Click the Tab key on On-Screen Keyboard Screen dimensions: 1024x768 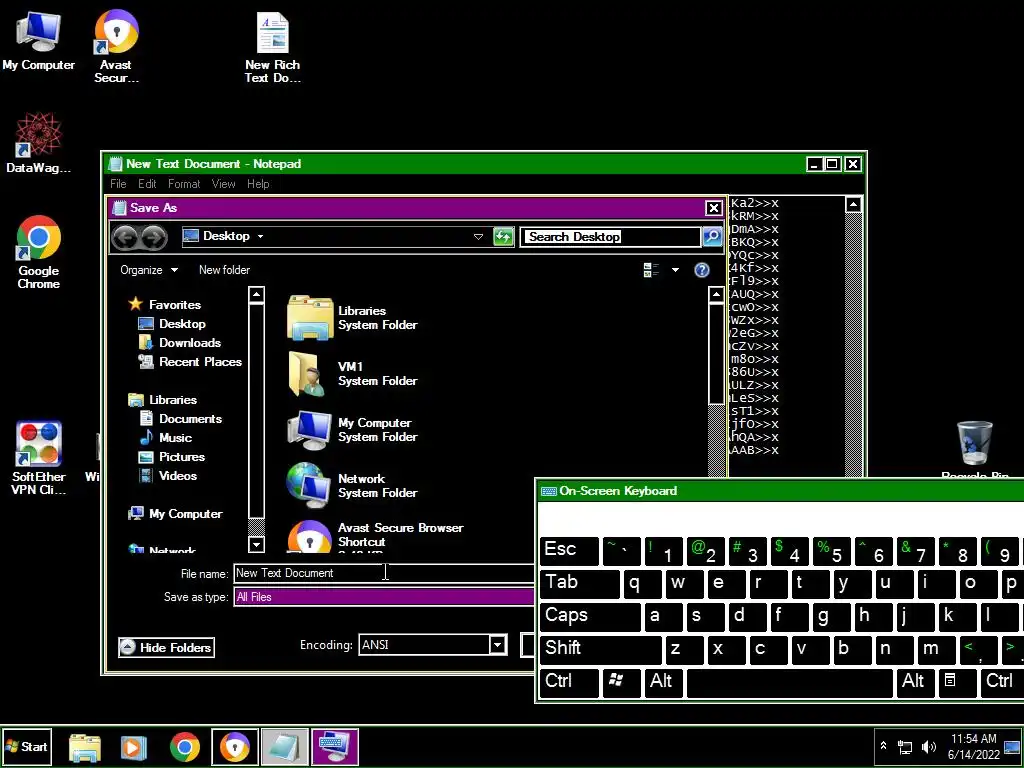[x=579, y=584]
